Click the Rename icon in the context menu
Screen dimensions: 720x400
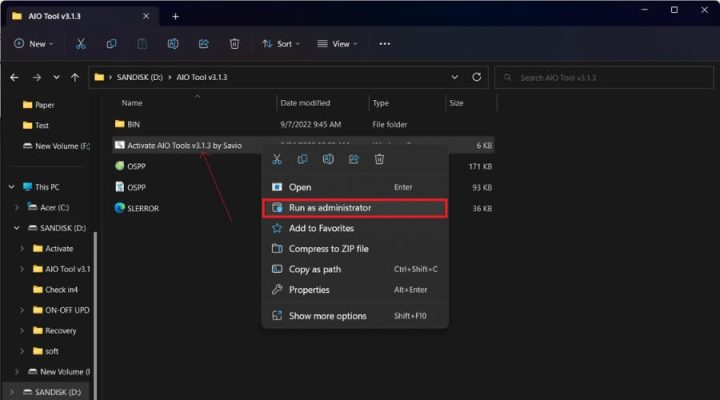click(x=327, y=159)
